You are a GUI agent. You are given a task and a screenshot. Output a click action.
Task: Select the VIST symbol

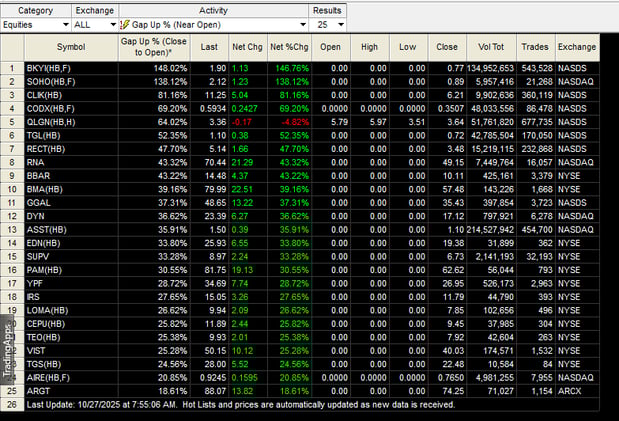coord(36,351)
